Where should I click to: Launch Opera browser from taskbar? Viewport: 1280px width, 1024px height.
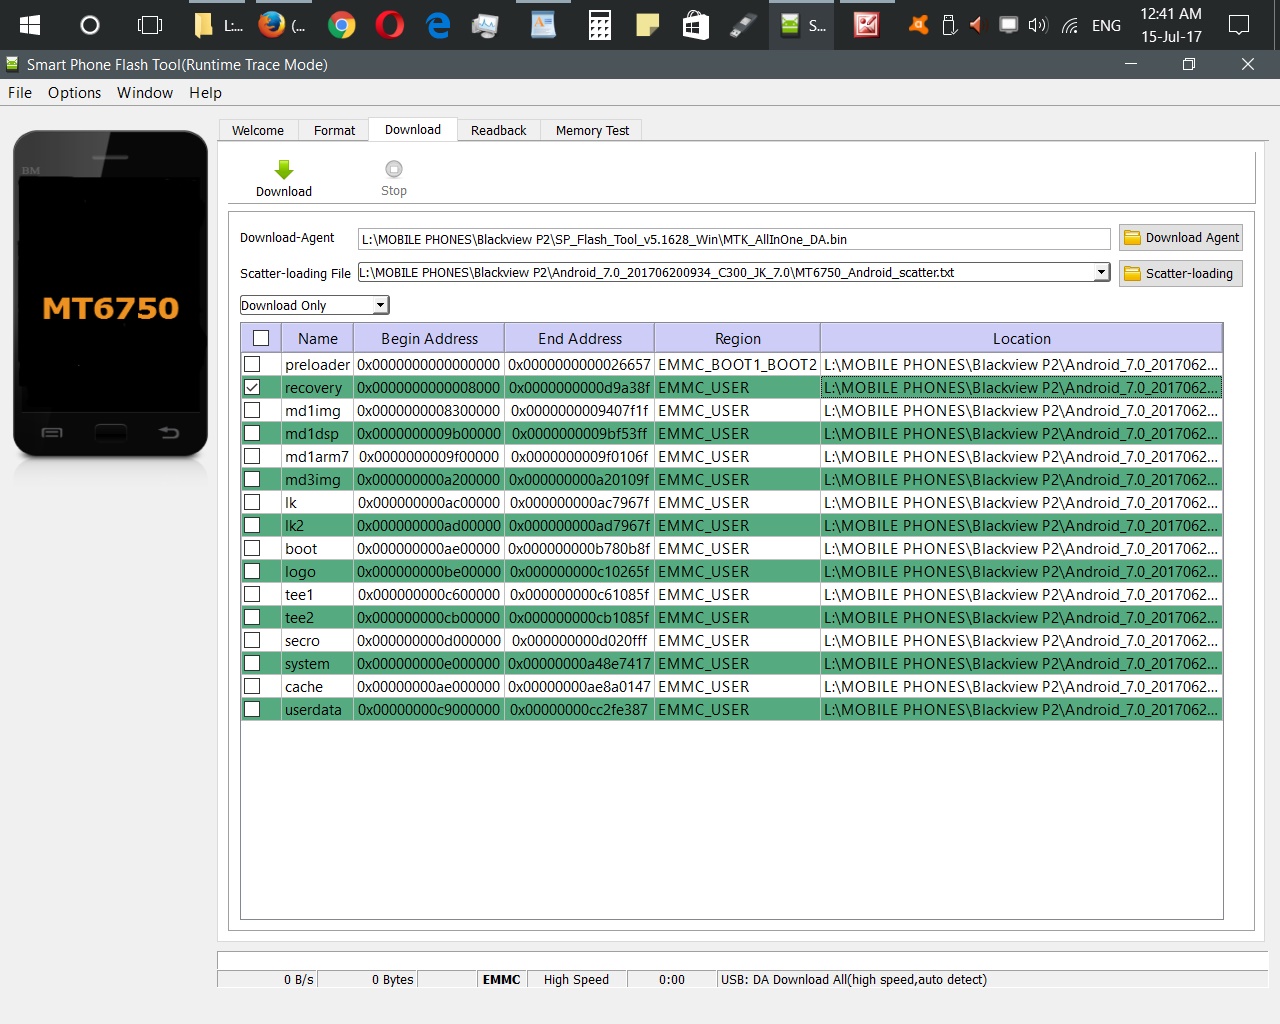390,25
